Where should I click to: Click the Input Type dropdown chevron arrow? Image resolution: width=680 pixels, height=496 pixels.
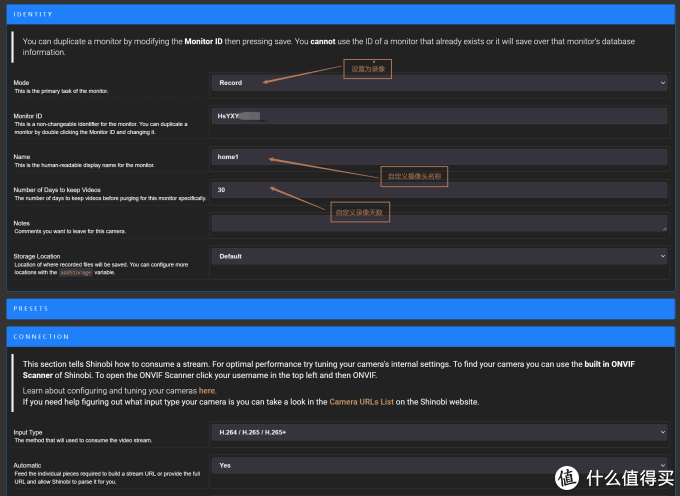(662, 432)
